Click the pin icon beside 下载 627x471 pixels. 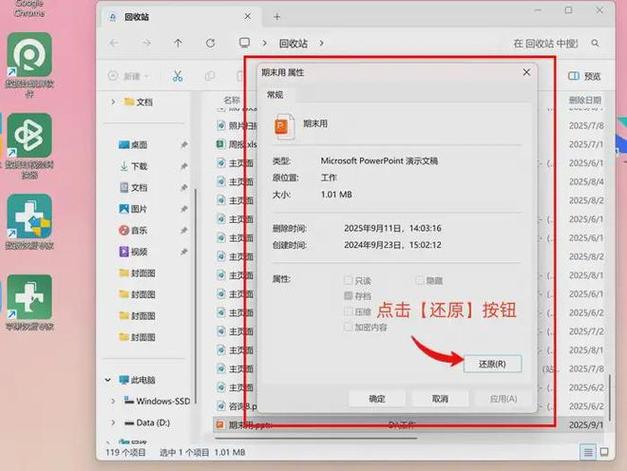[184, 166]
